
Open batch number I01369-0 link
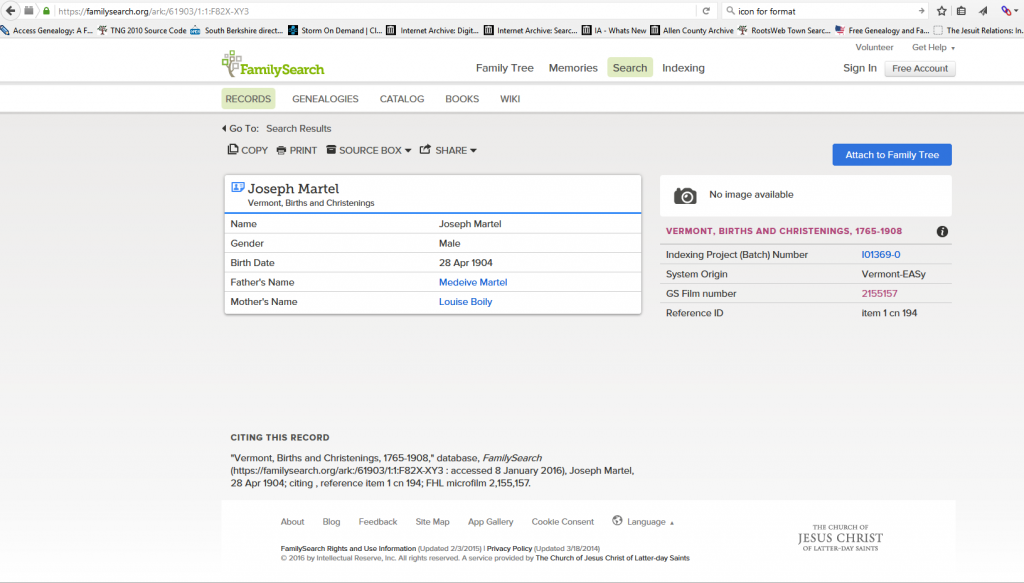(x=880, y=255)
